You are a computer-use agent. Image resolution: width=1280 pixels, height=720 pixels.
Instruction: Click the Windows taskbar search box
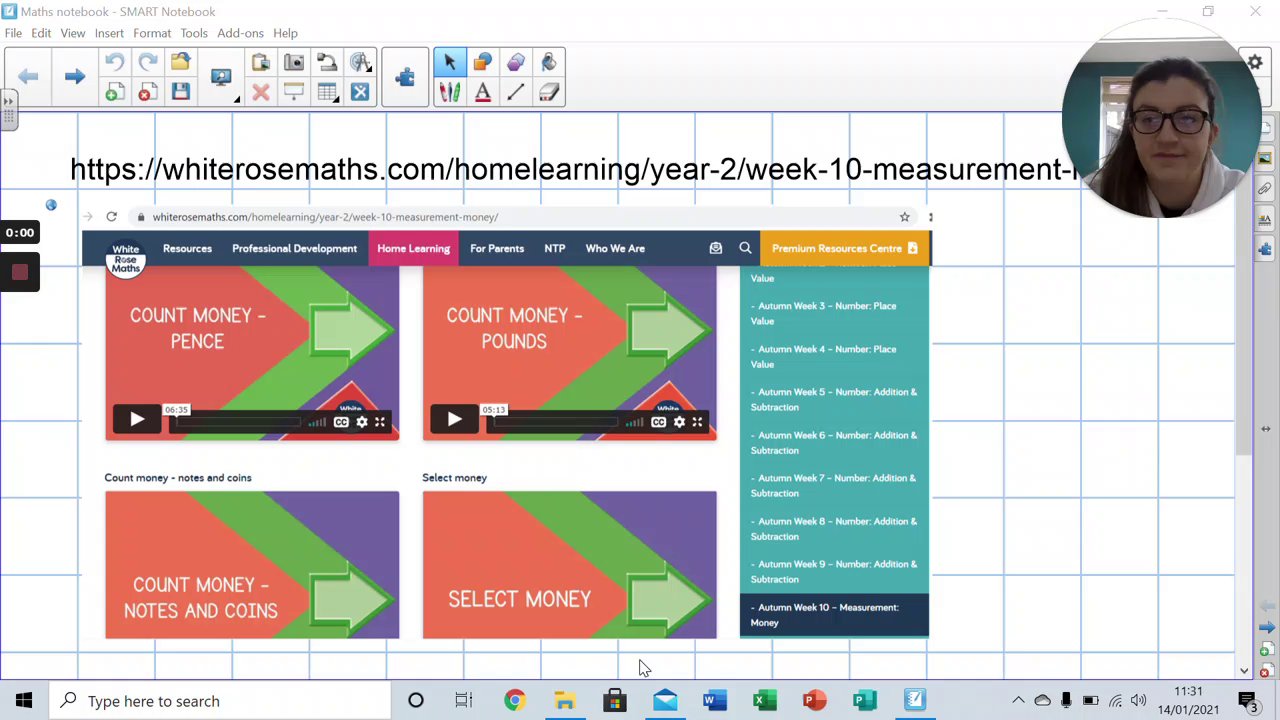click(220, 701)
